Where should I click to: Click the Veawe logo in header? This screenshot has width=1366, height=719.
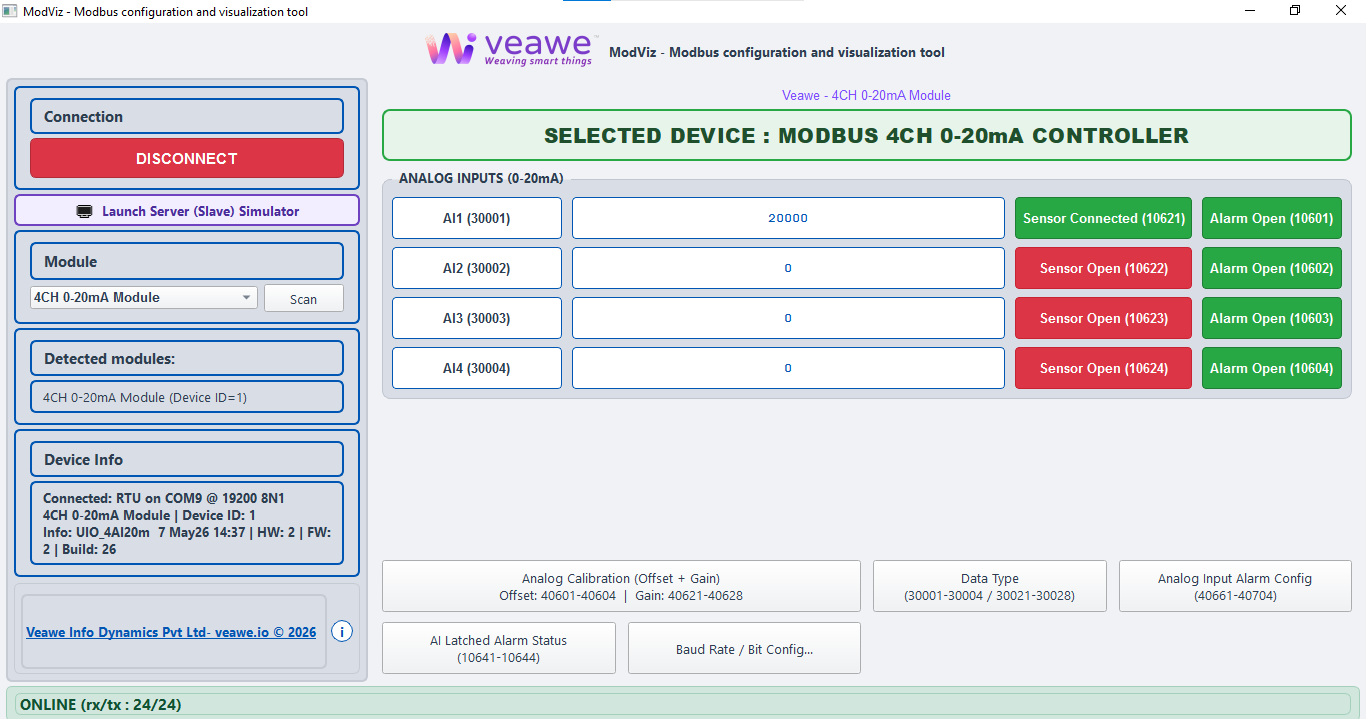coord(510,48)
